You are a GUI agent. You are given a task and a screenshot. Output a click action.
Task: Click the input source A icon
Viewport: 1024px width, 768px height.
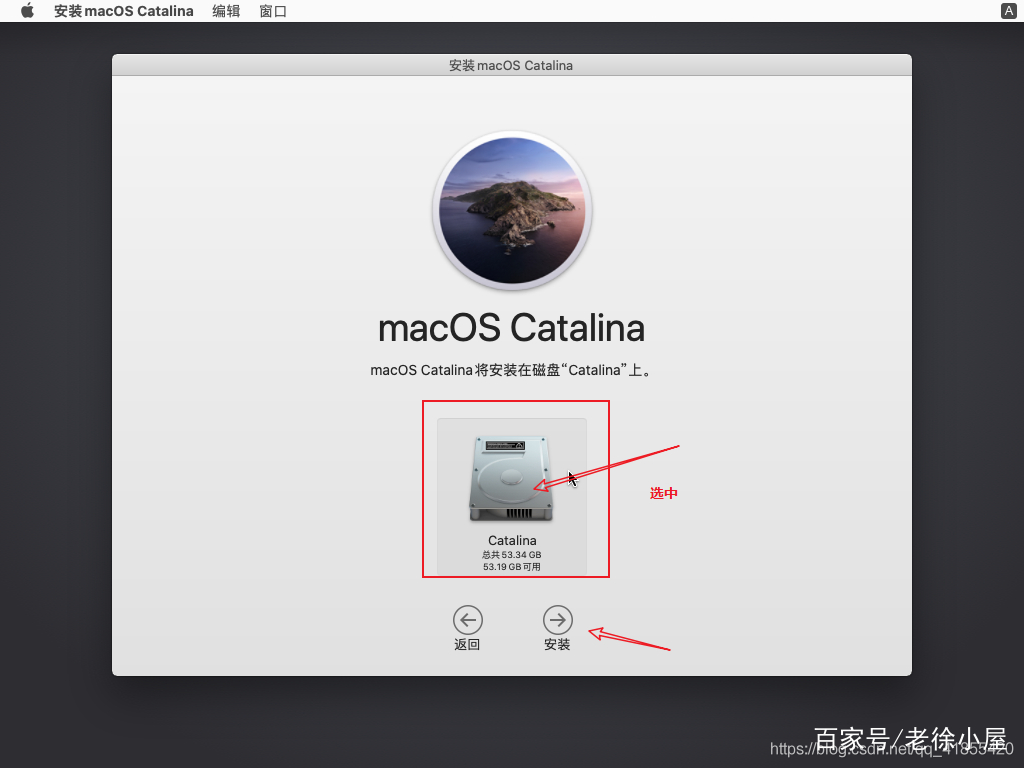(1008, 10)
